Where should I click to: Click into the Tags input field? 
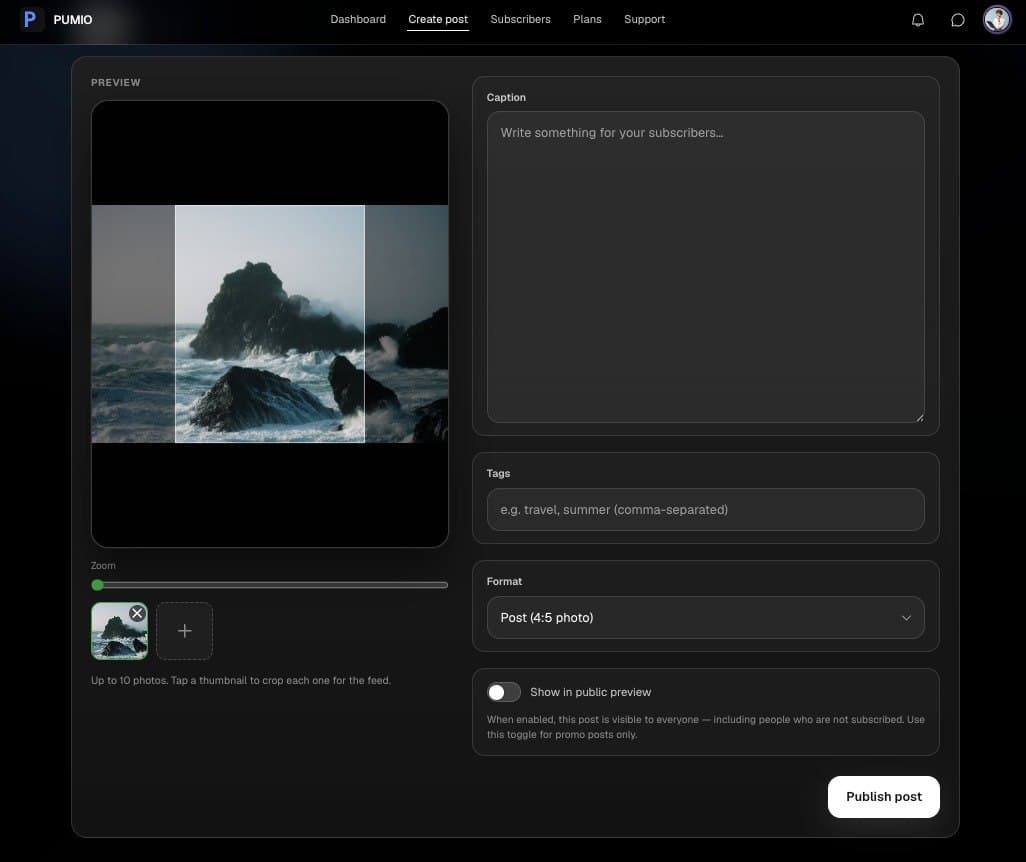tap(705, 509)
